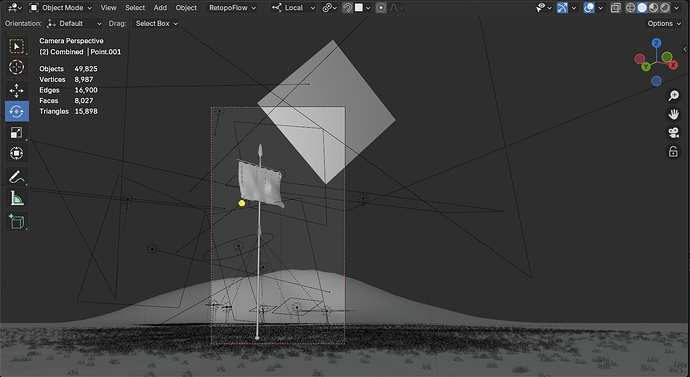This screenshot has height=377, width=690.
Task: Click the negative X axis gizmo circle
Action: pyautogui.click(x=639, y=59)
